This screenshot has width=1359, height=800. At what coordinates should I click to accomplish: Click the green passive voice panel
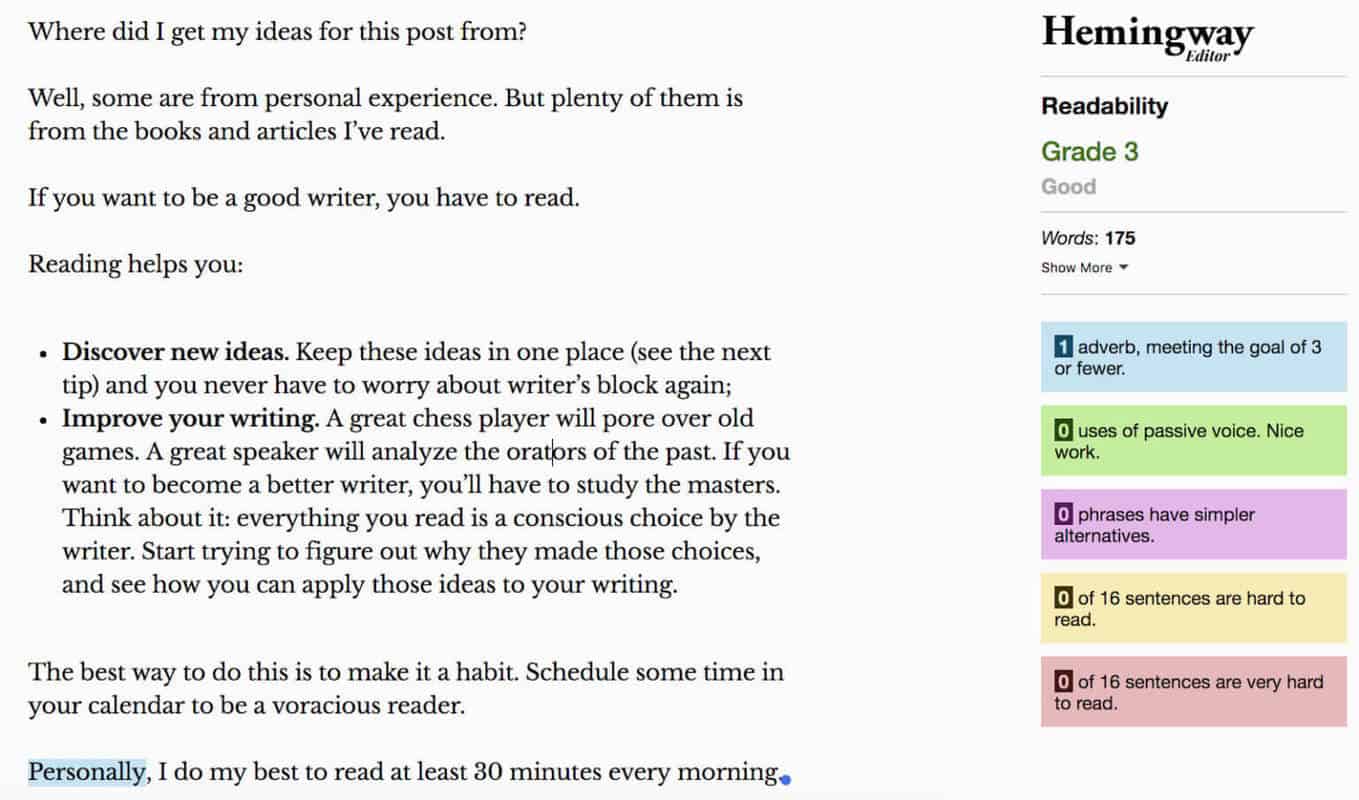pyautogui.click(x=1193, y=441)
